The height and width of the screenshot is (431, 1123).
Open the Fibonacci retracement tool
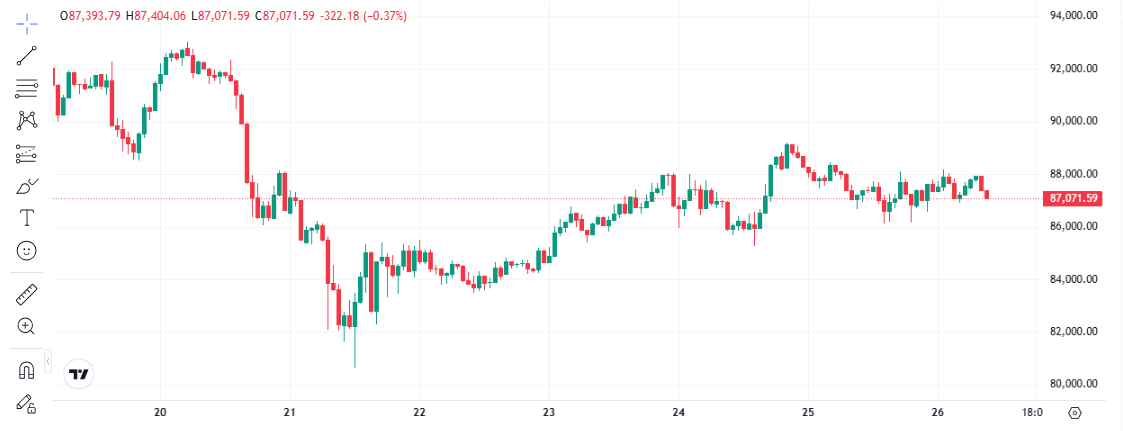tap(27, 88)
